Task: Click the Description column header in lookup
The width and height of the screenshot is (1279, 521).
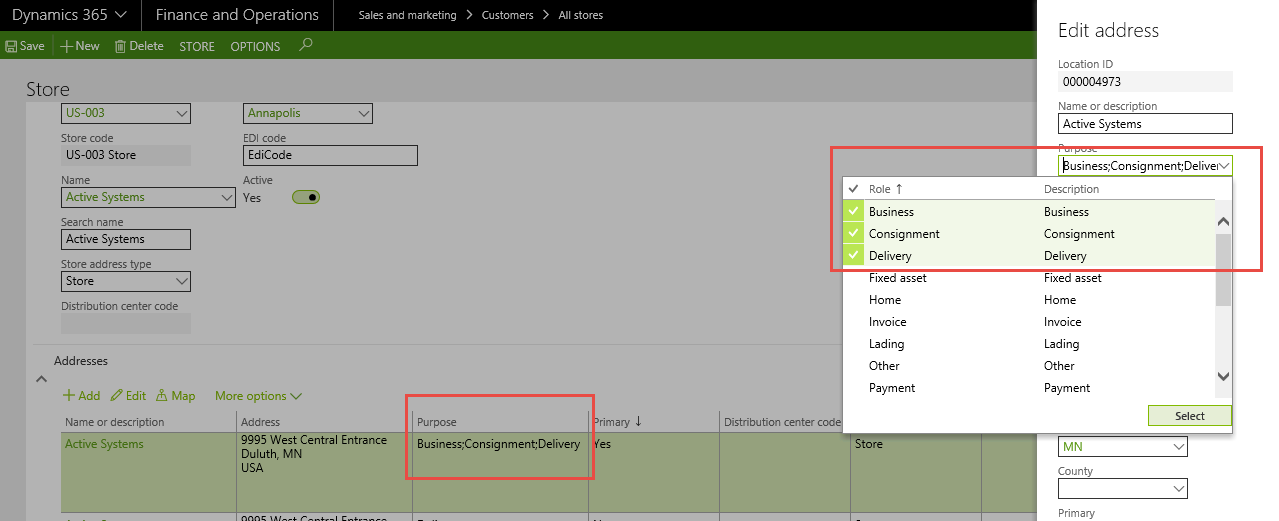Action: tap(1071, 189)
